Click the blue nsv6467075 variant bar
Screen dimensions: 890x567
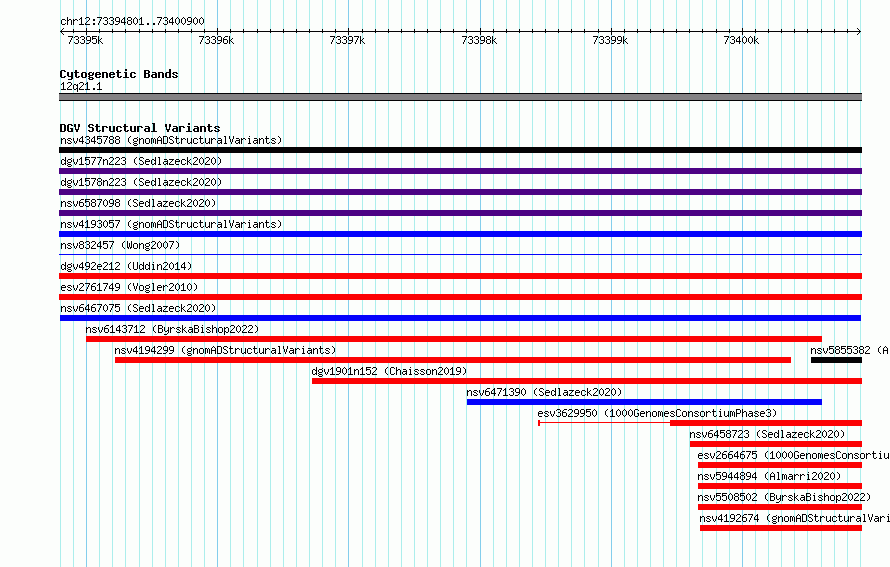point(460,318)
